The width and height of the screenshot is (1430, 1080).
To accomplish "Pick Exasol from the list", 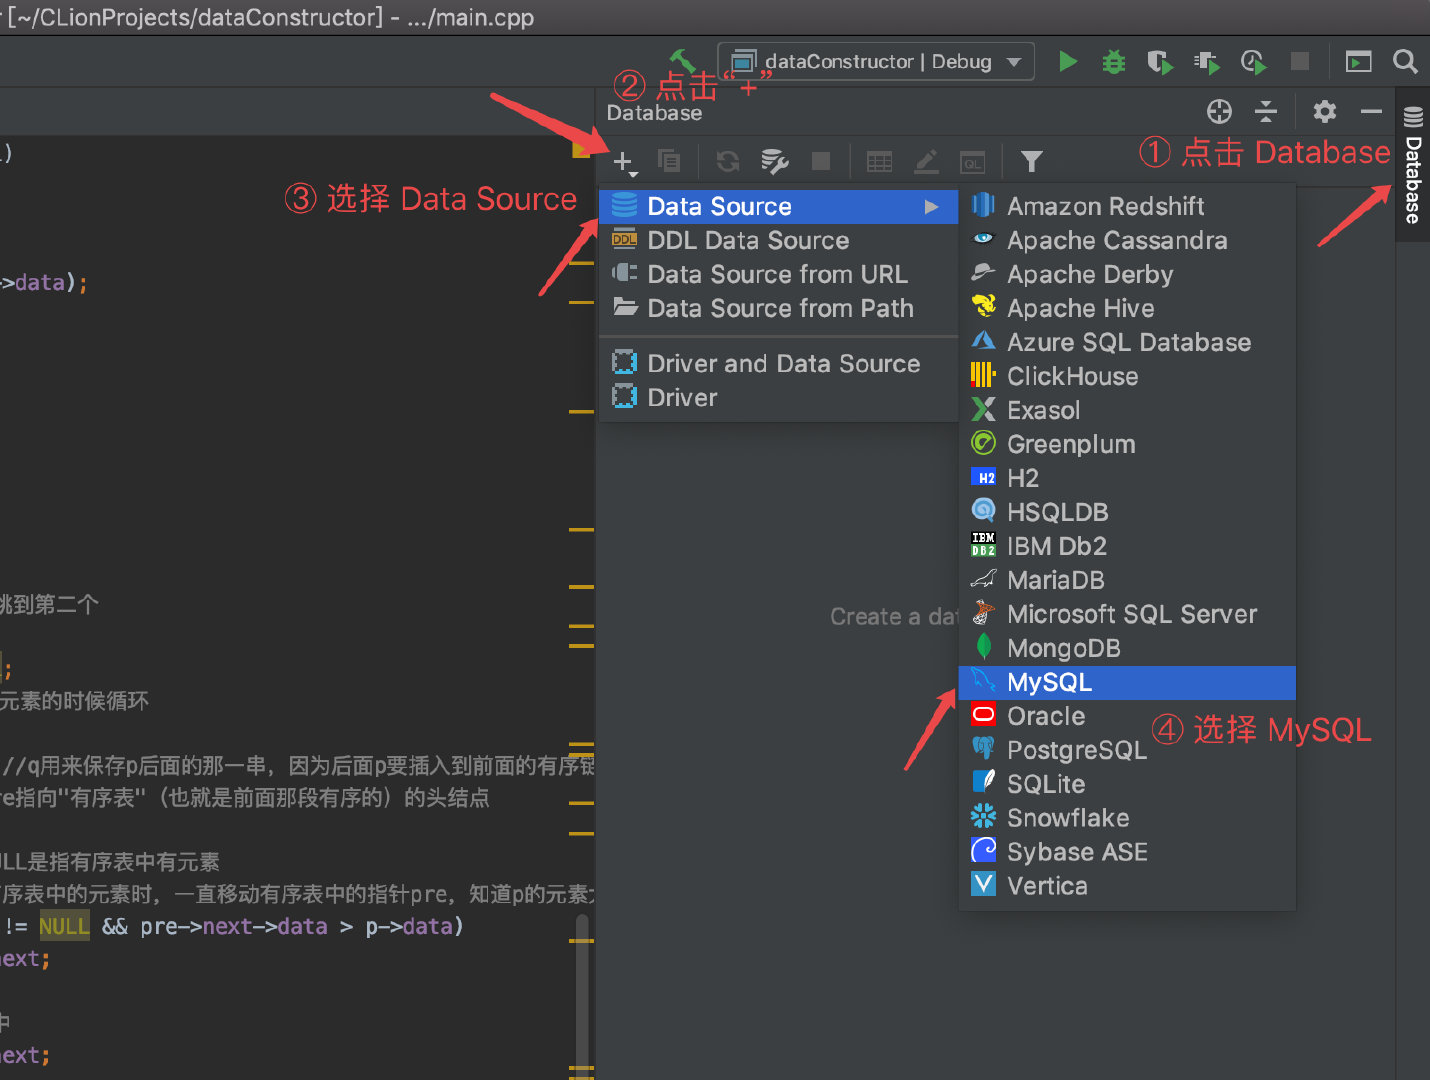I will coord(1127,411).
